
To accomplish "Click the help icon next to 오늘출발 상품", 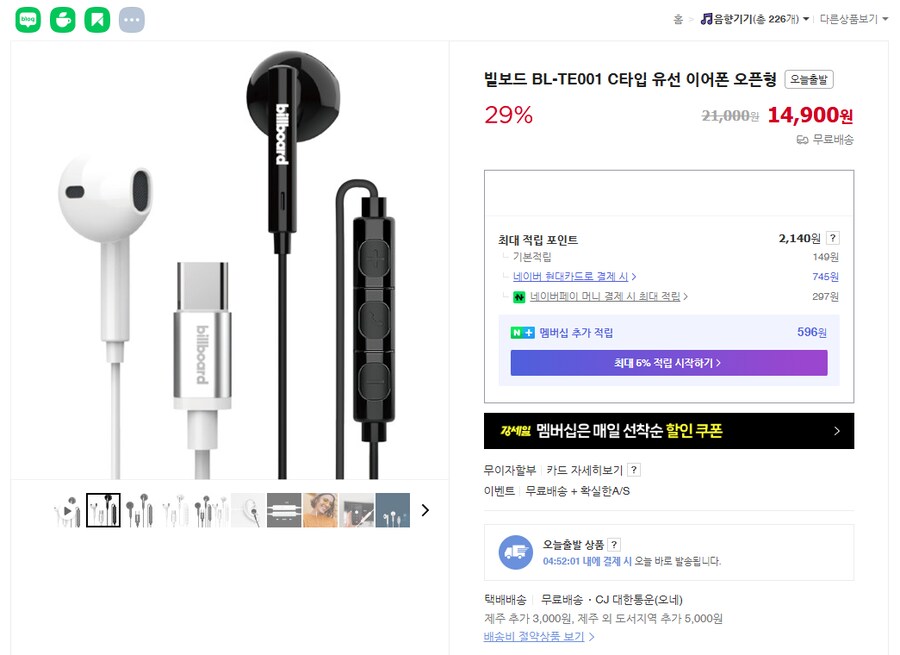I will 614,544.
